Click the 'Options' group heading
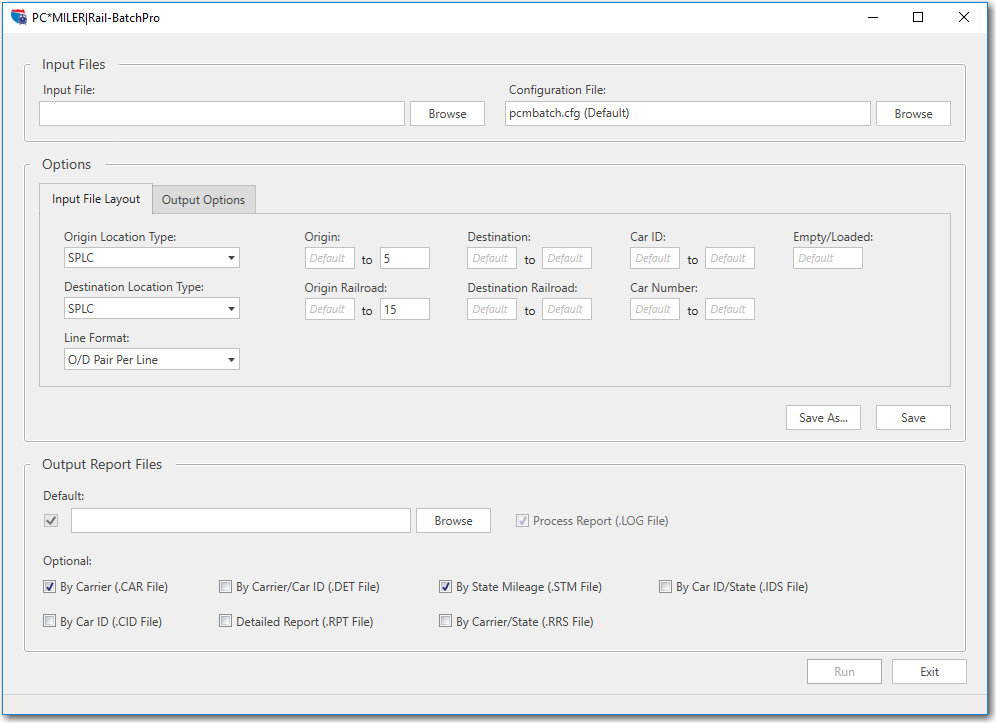This screenshot has height=723, width=996. [x=67, y=164]
